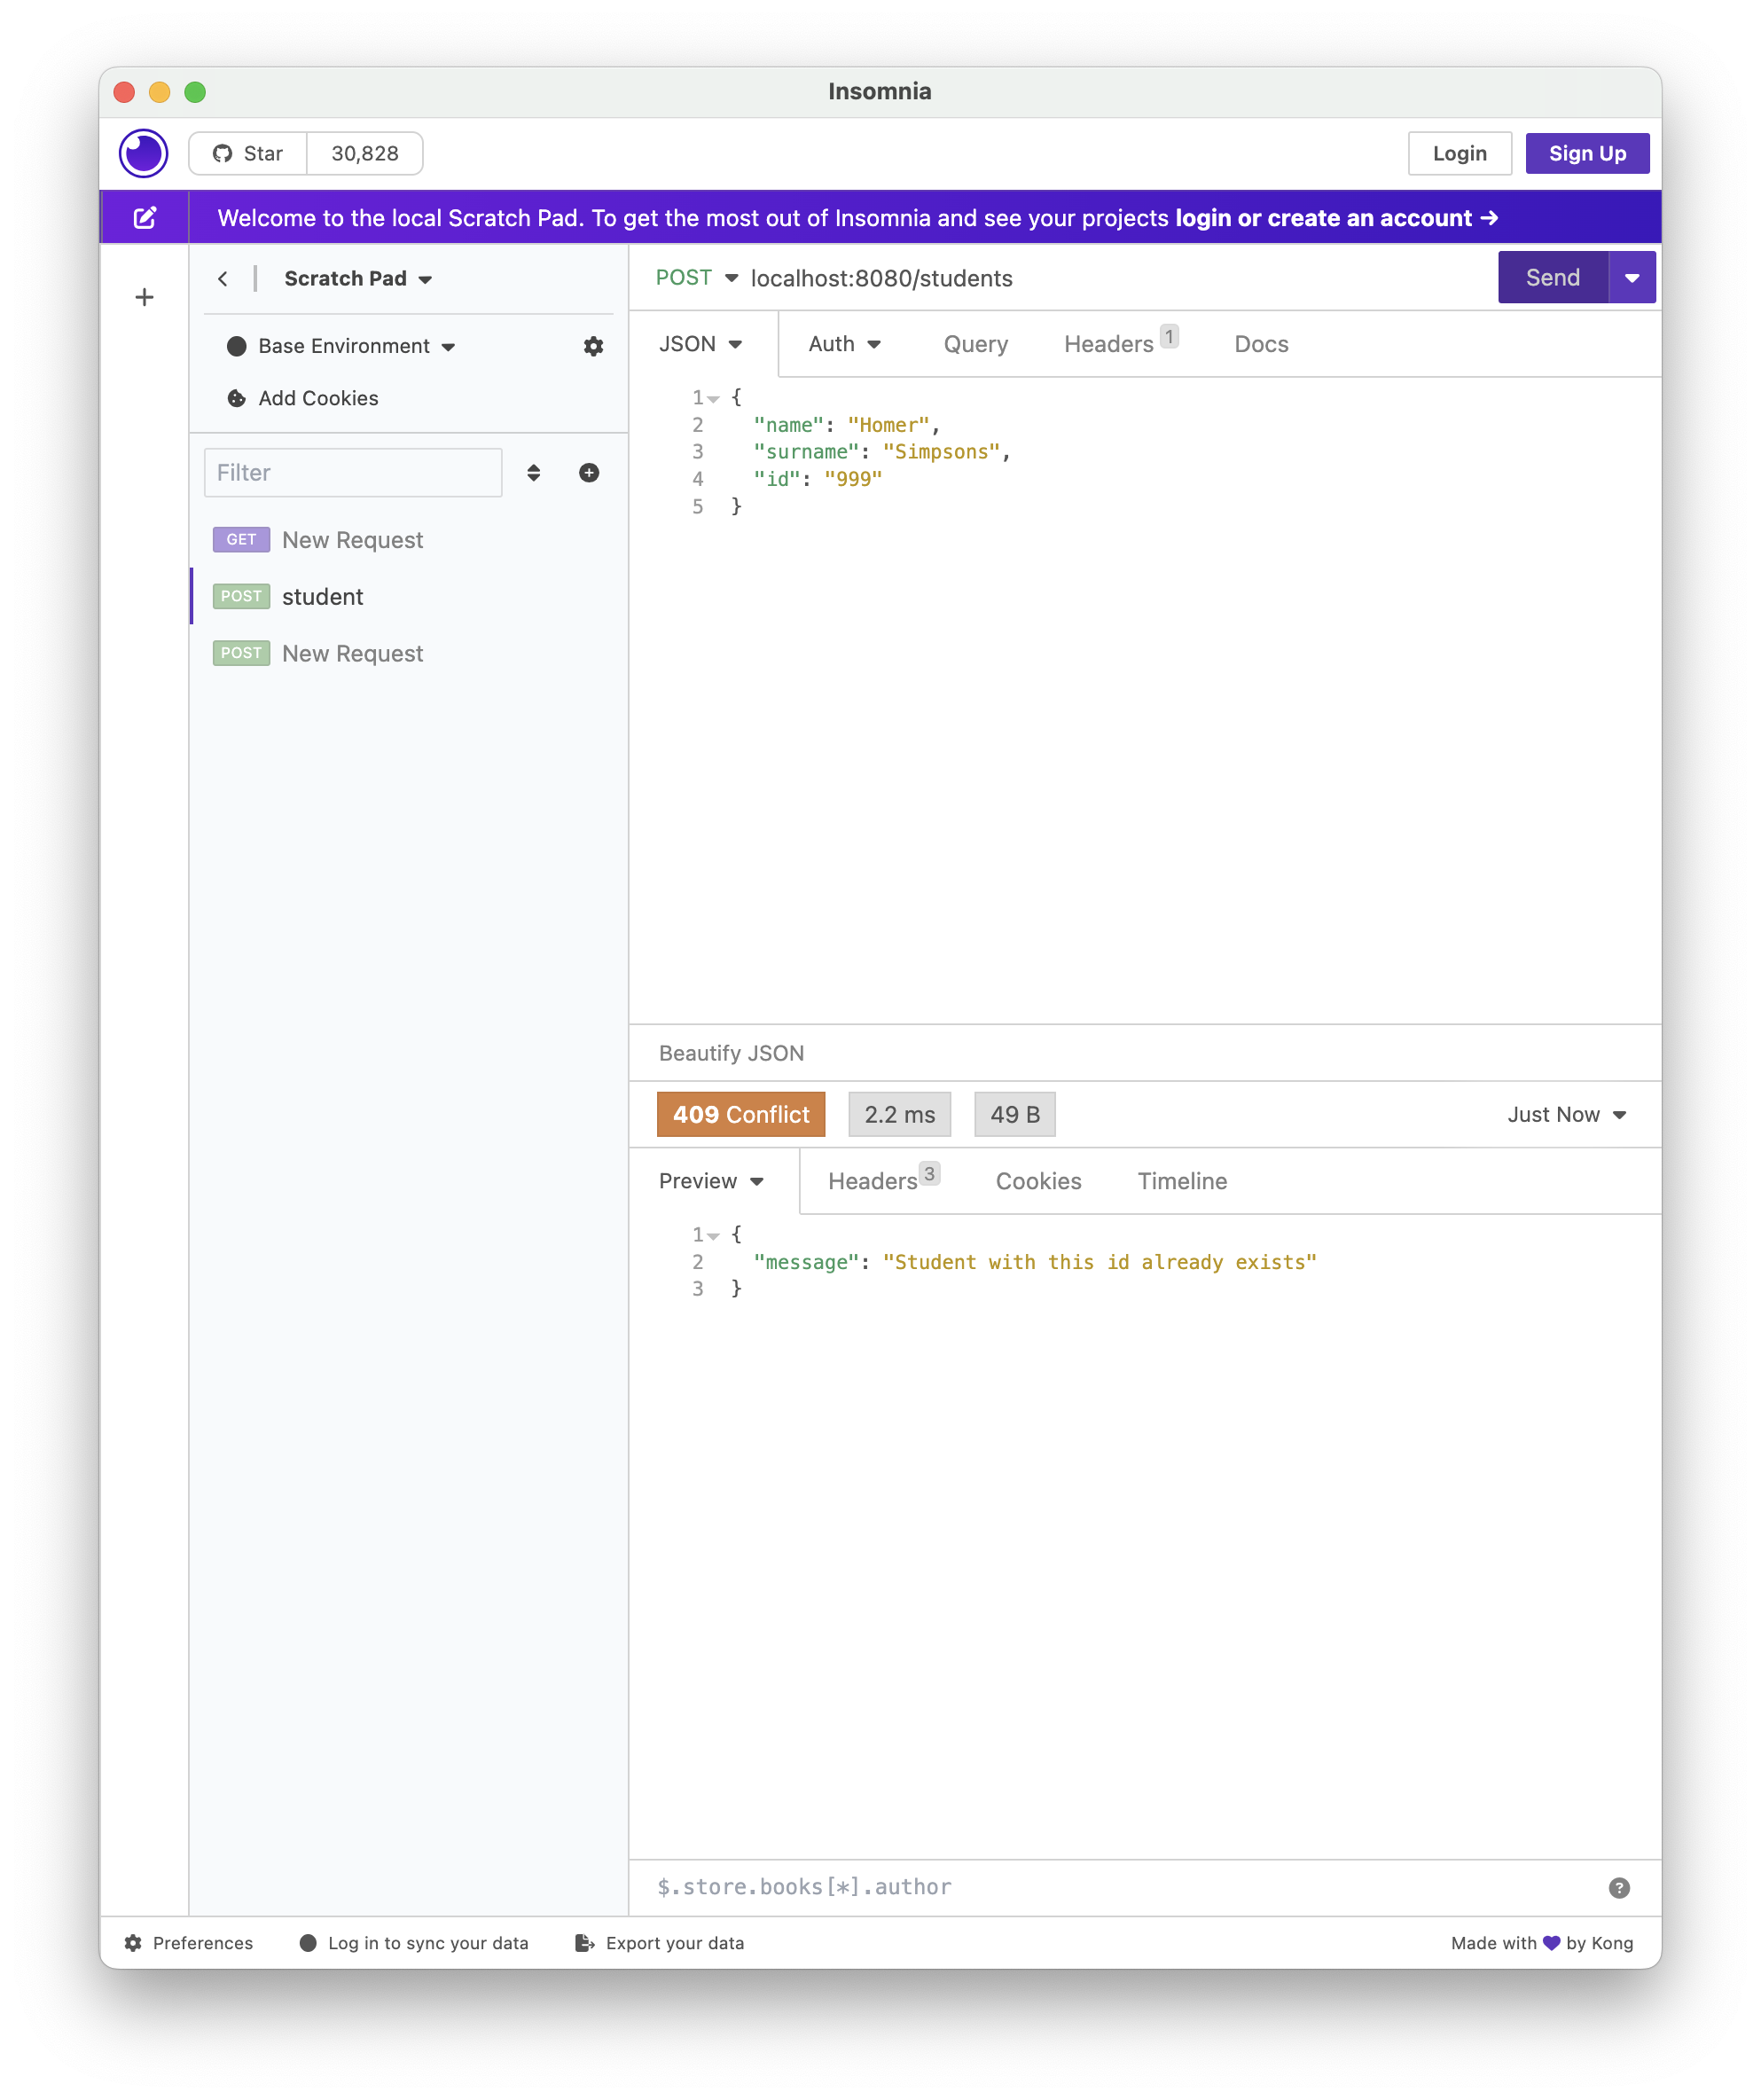The height and width of the screenshot is (2100, 1761).
Task: Open Preferences from the status bar
Action: (189, 1943)
